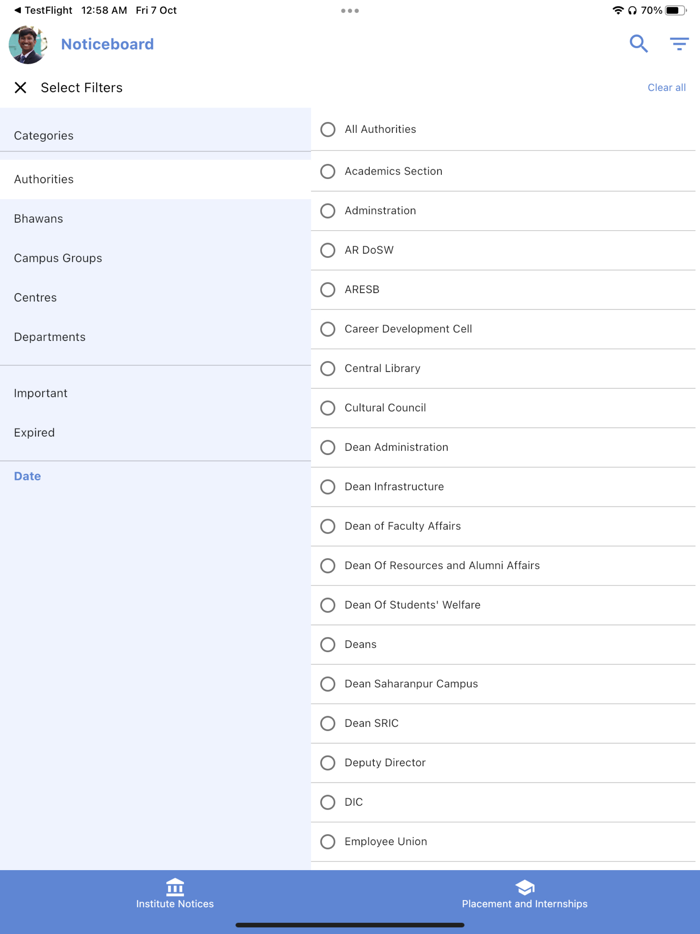The width and height of the screenshot is (700, 934).
Task: Tap the Institute Notices building icon
Action: pos(175,887)
